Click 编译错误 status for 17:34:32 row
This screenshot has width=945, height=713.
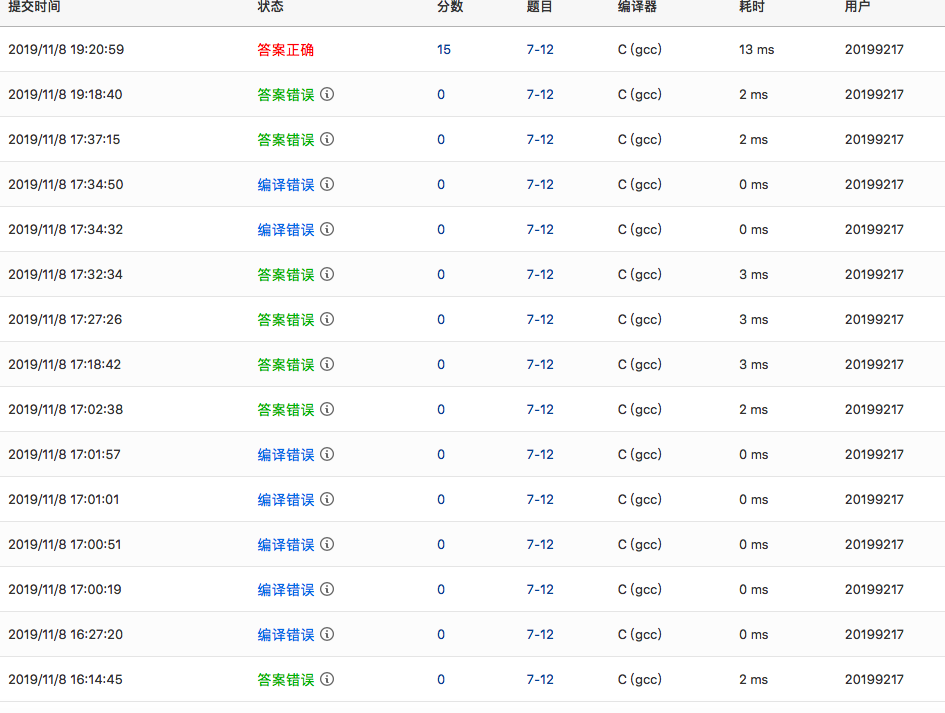click(x=286, y=230)
